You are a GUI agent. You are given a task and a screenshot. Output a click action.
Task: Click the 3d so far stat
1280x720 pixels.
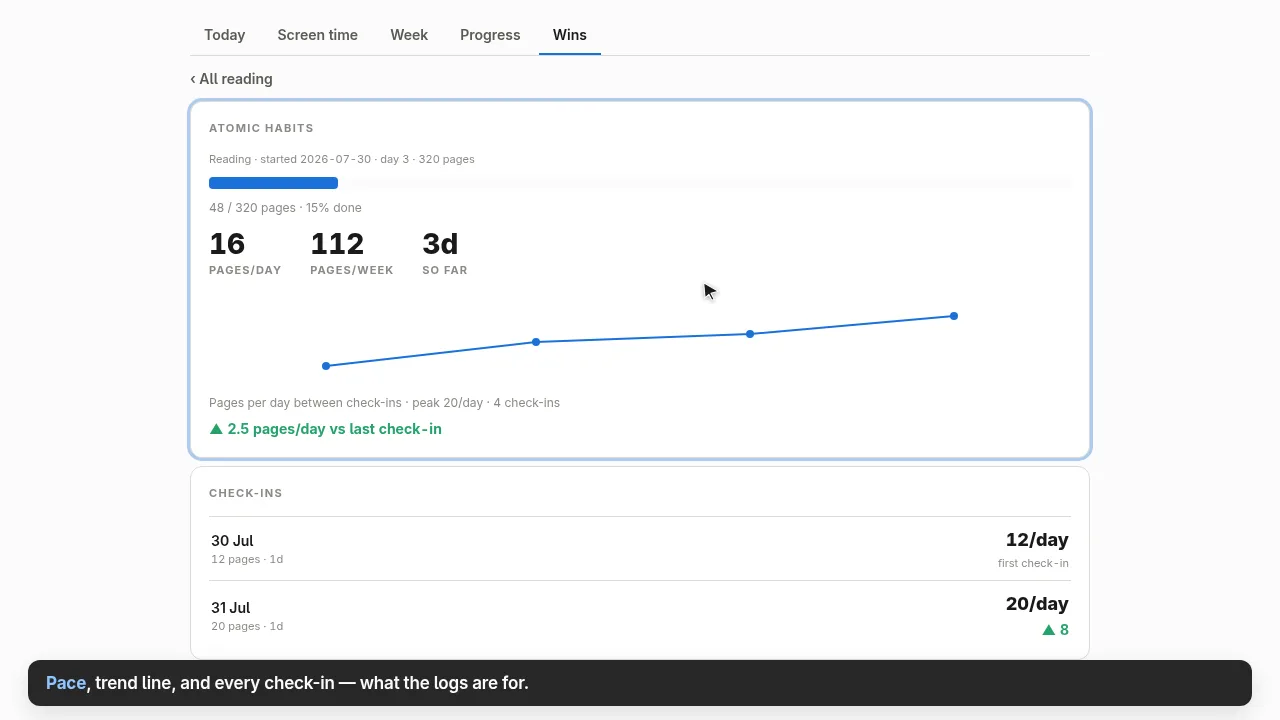[x=445, y=252]
